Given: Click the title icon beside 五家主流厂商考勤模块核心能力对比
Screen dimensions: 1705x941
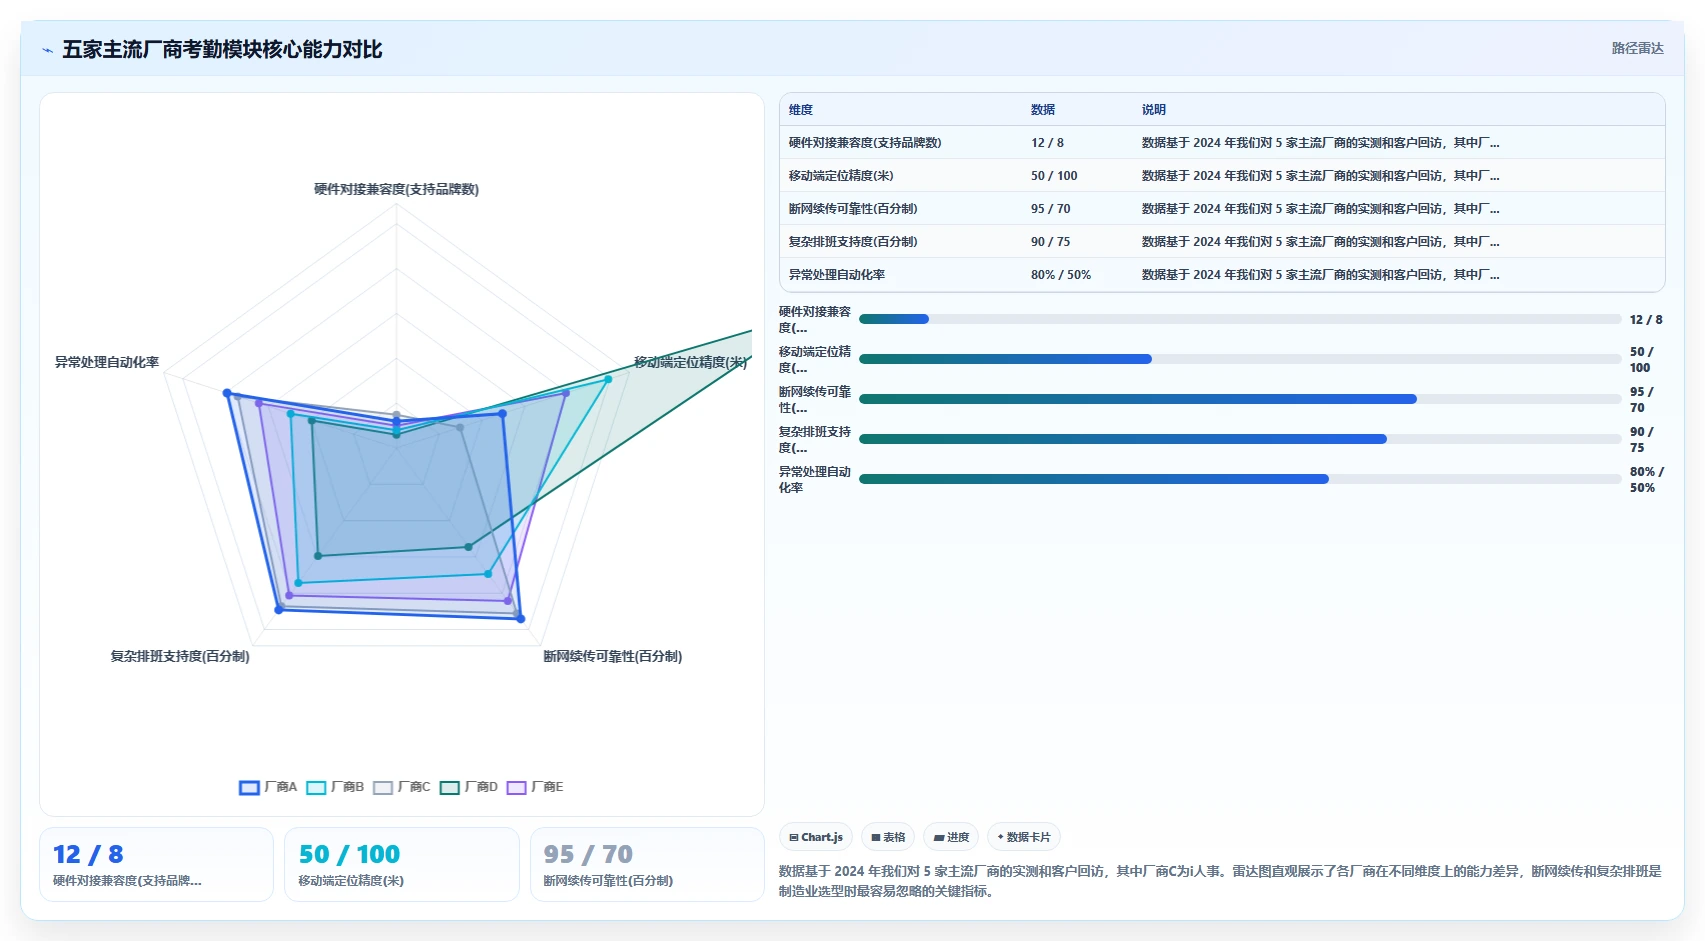Looking at the screenshot, I should click(x=47, y=50).
